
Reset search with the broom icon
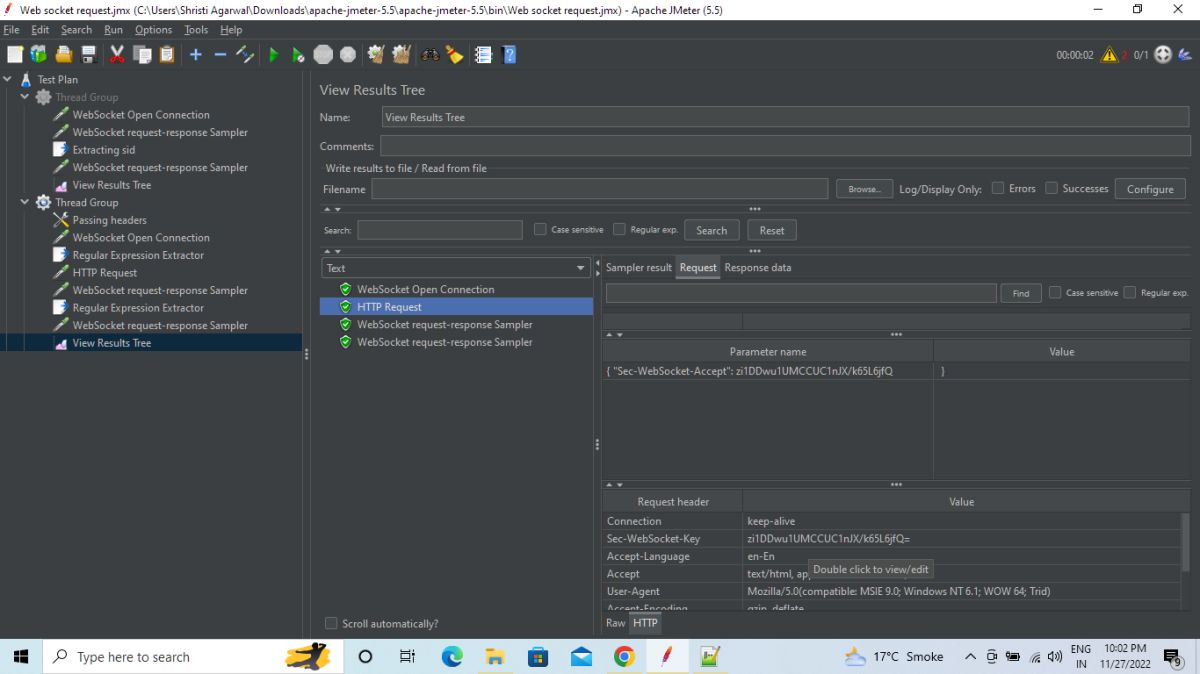(455, 55)
